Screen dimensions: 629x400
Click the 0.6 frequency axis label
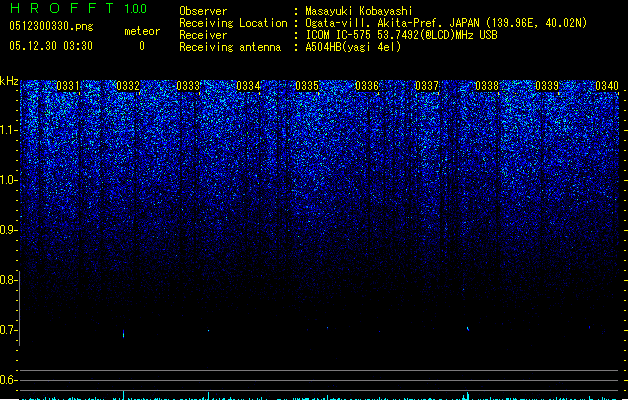pos(9,380)
